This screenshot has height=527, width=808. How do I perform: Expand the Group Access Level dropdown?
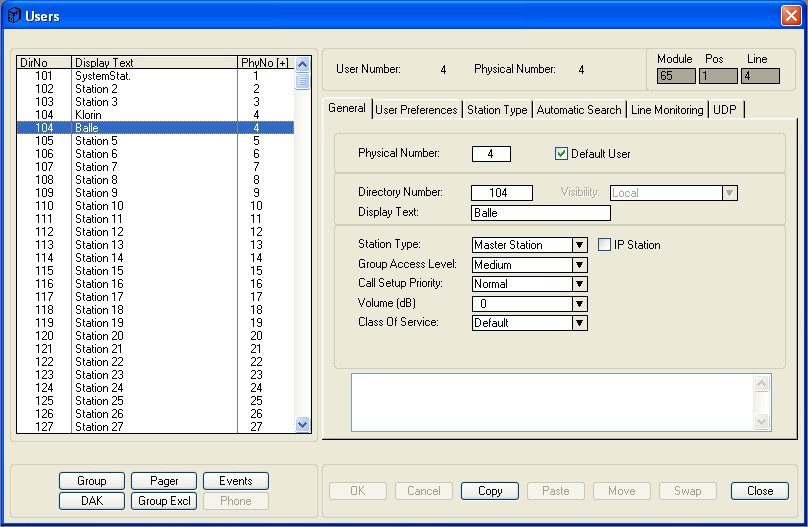[x=579, y=265]
